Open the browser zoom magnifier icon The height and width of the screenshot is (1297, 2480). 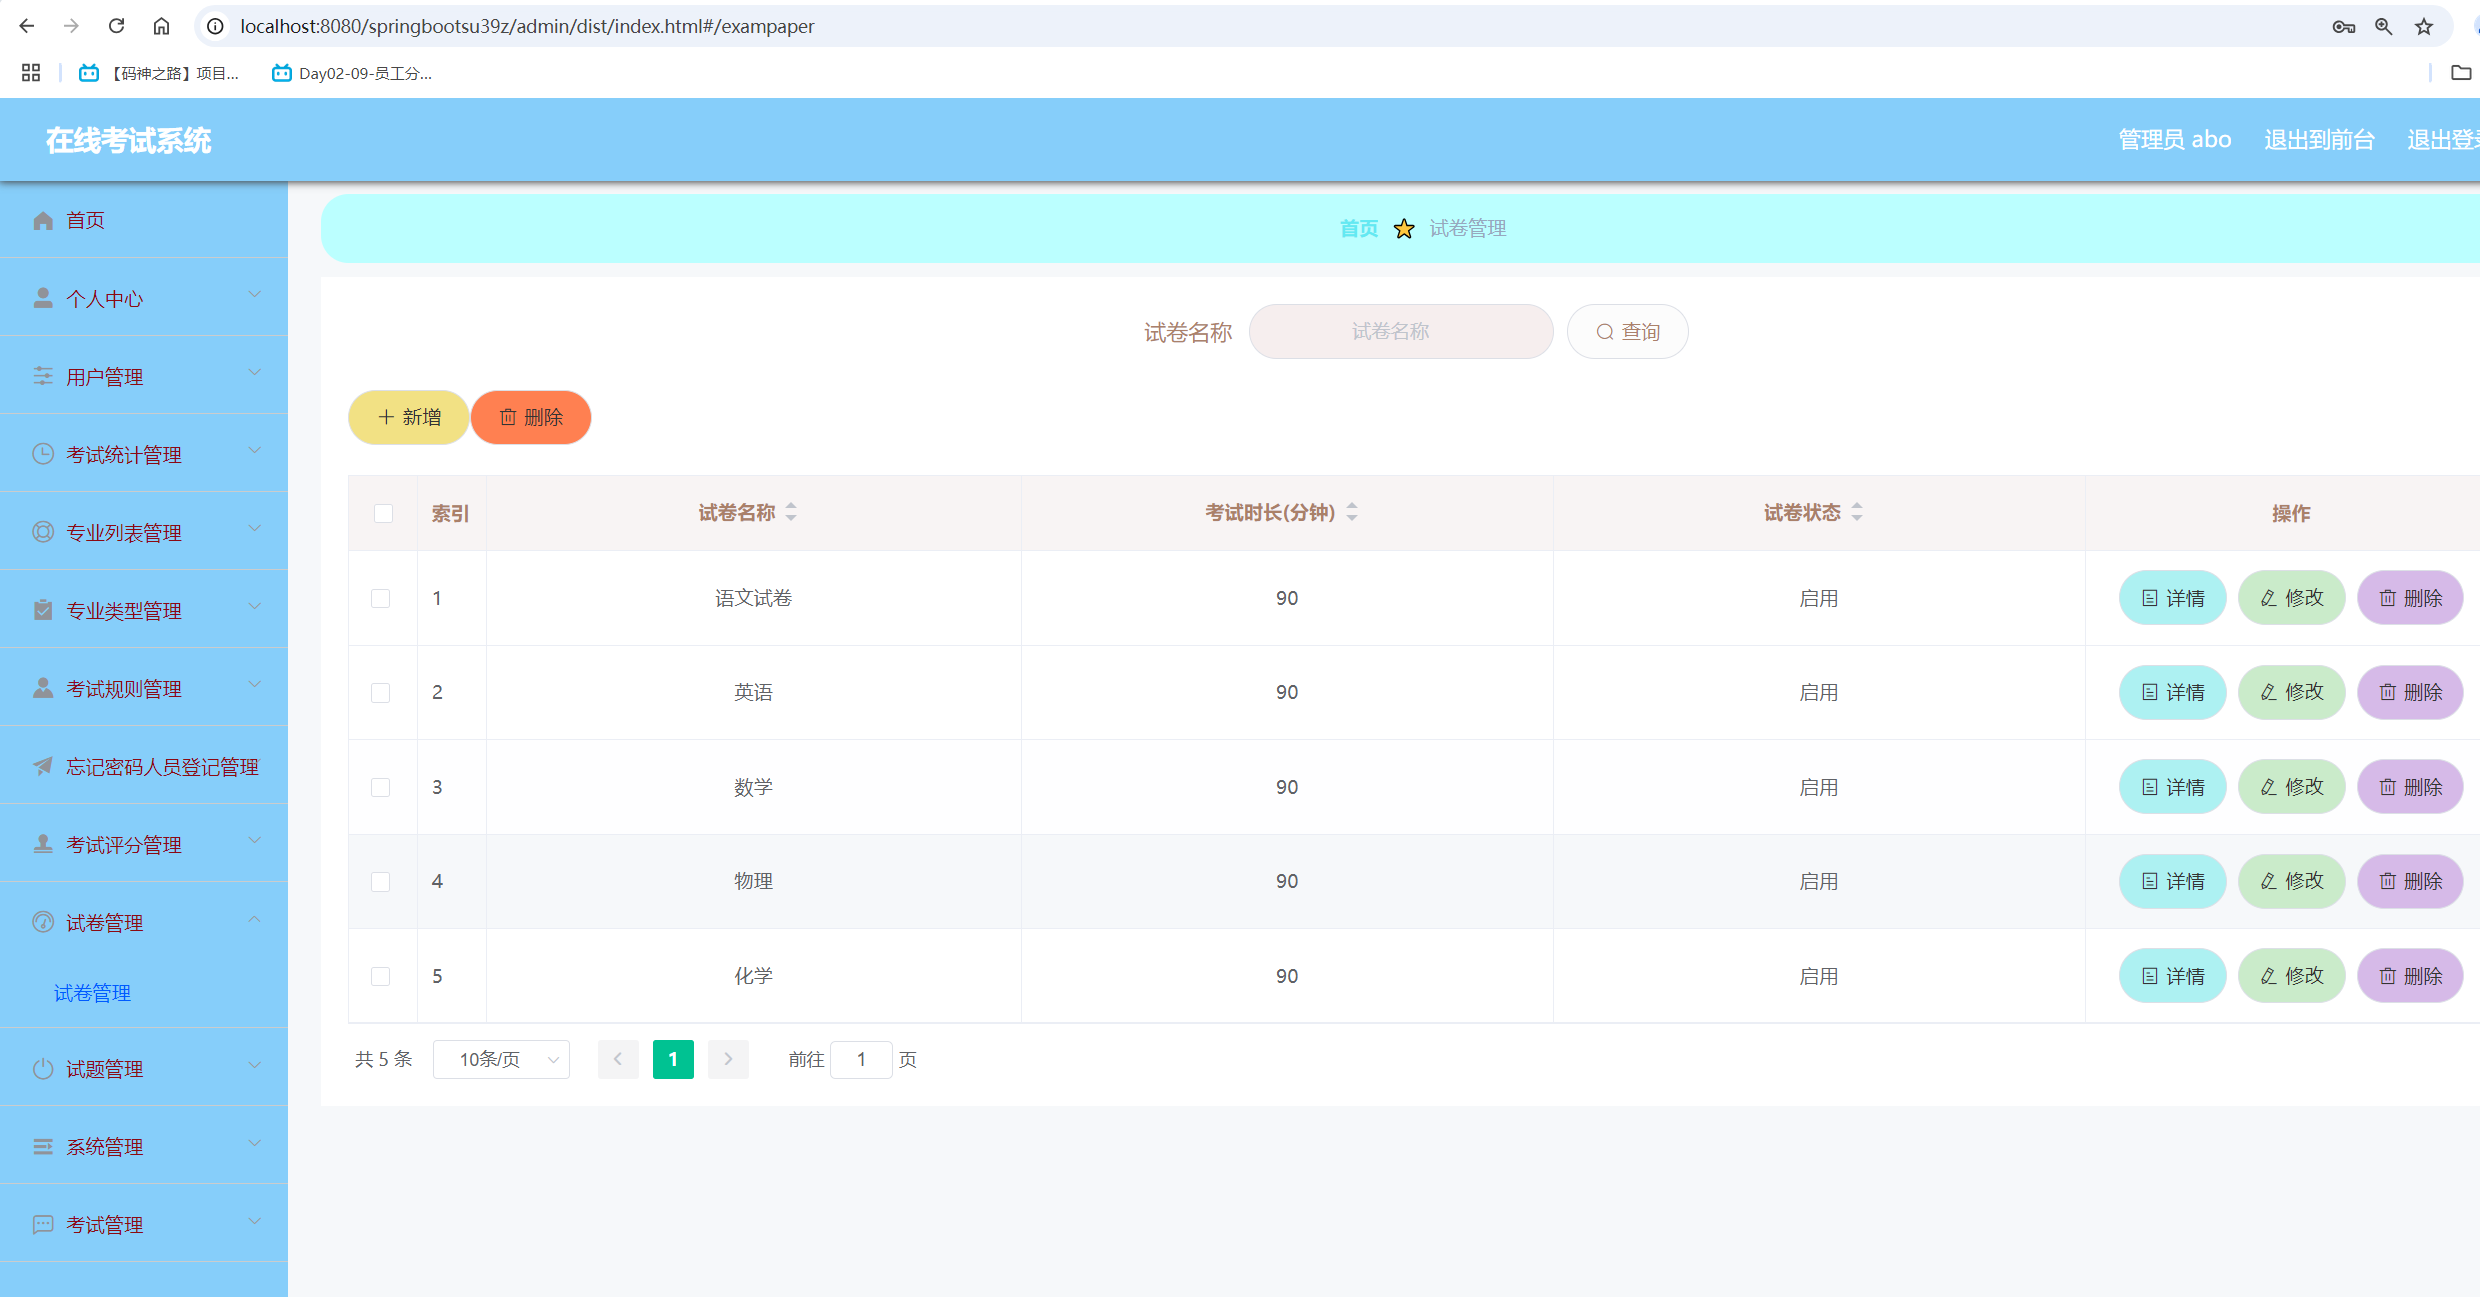2383,27
